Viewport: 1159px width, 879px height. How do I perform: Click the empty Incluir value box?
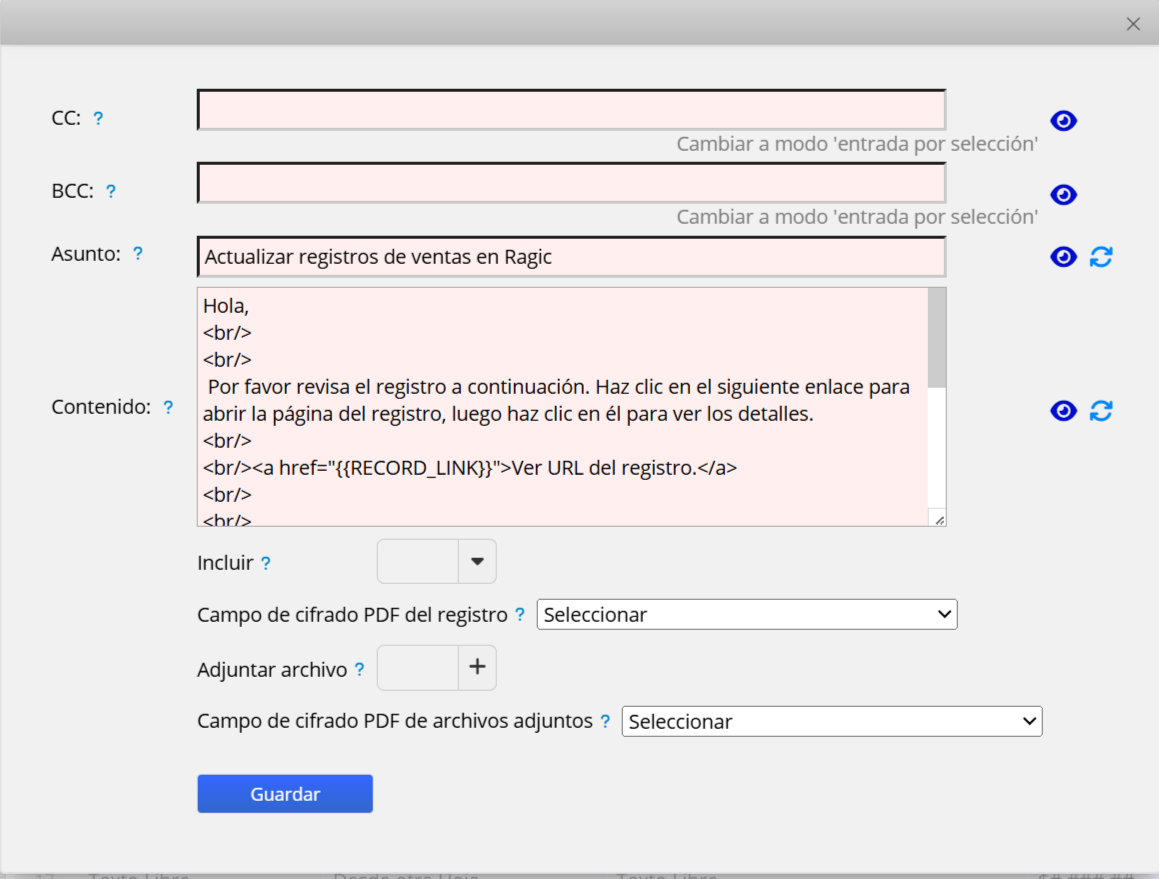click(418, 562)
